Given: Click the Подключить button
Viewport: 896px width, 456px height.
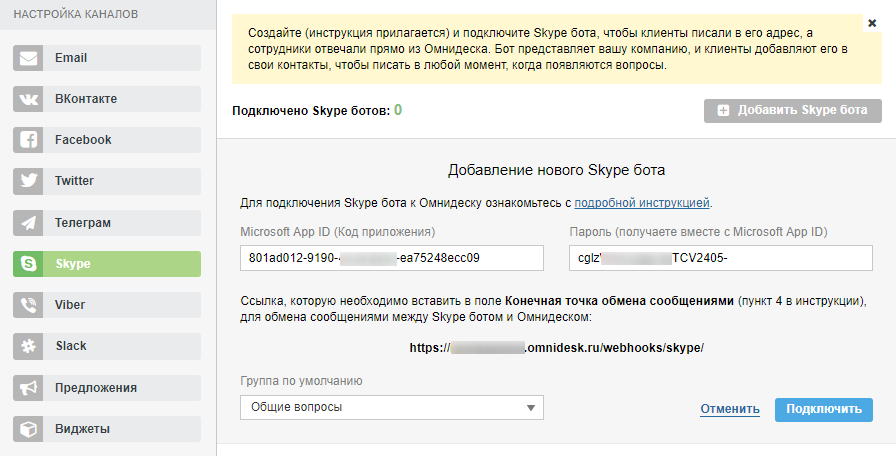Looking at the screenshot, I should [x=823, y=410].
